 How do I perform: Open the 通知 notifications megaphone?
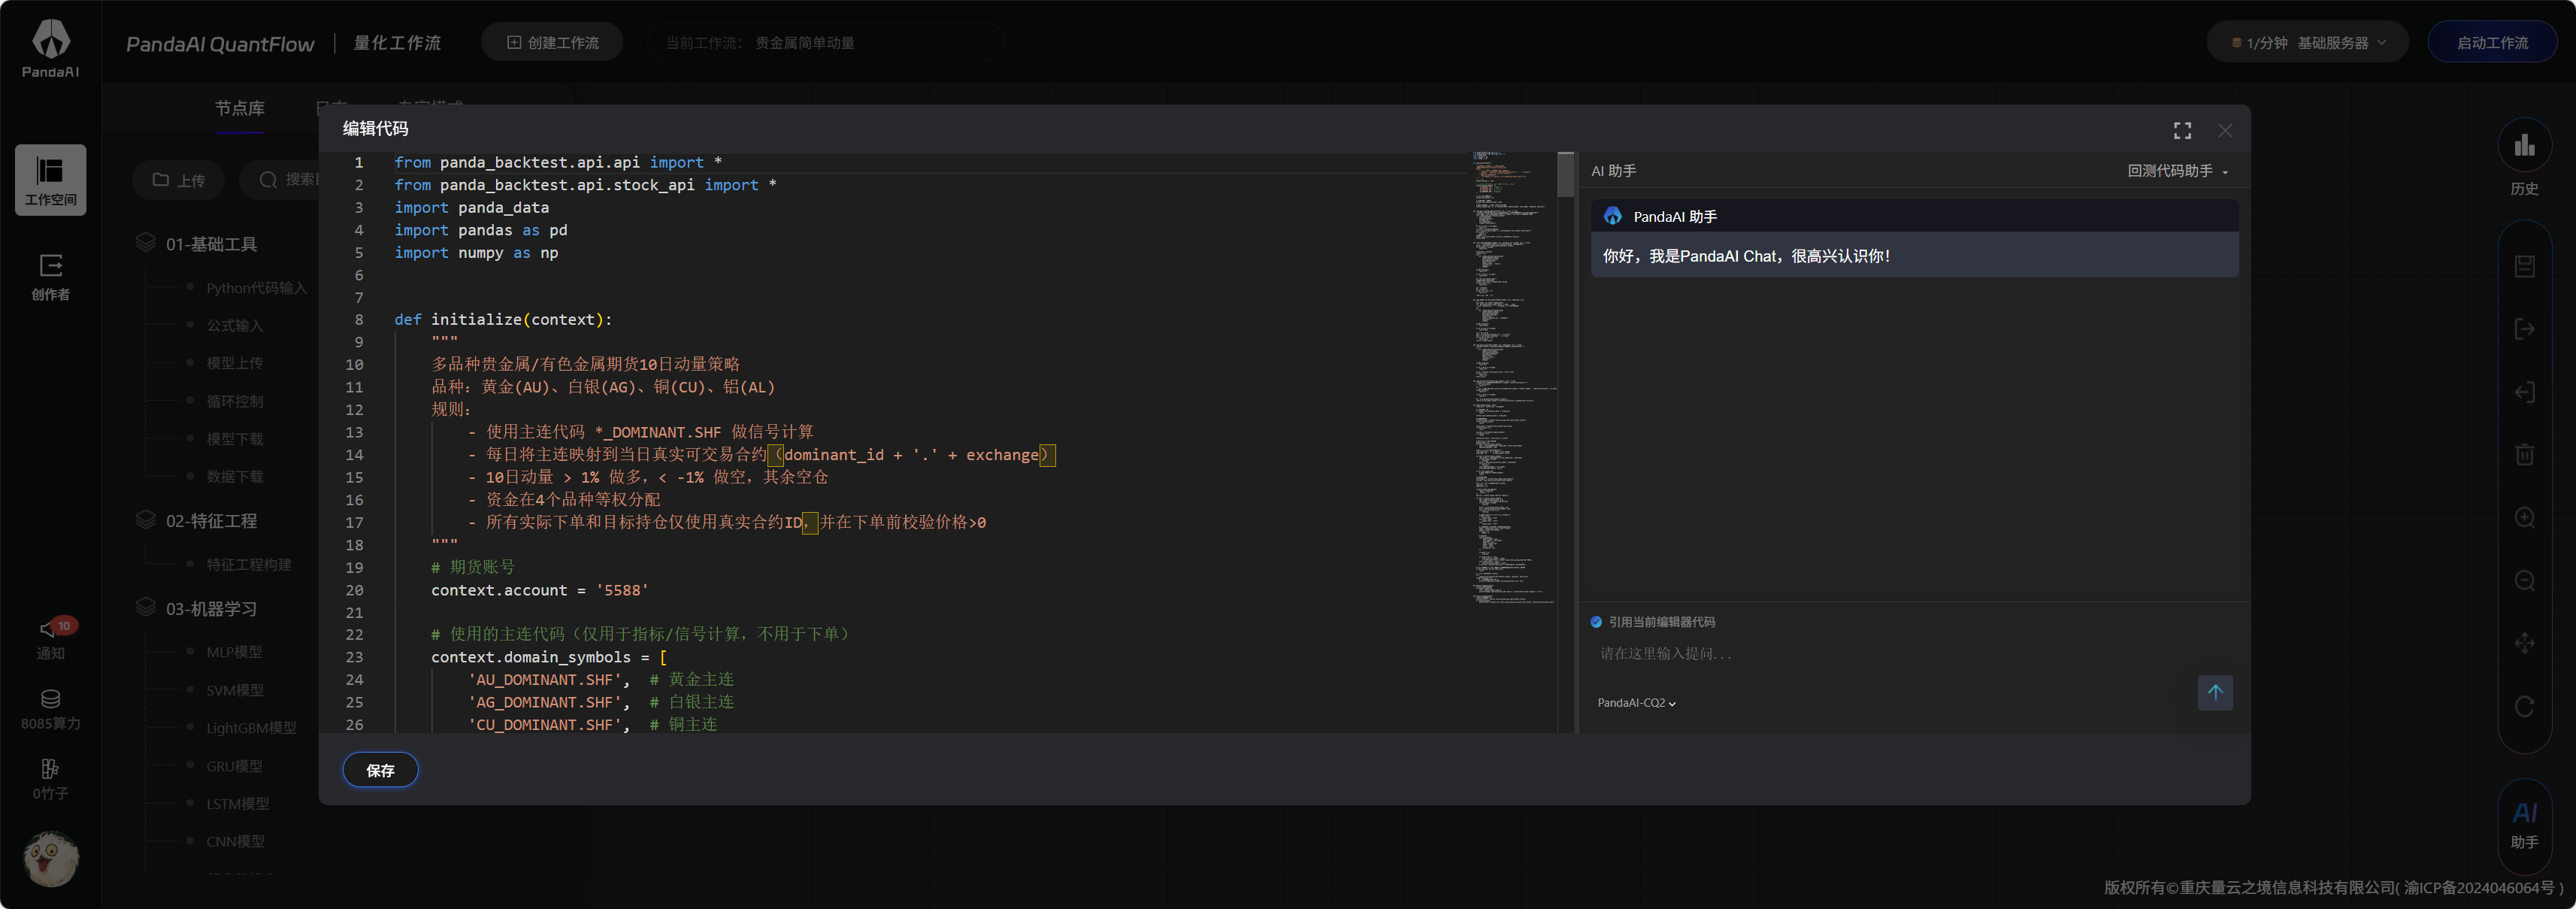[51, 638]
